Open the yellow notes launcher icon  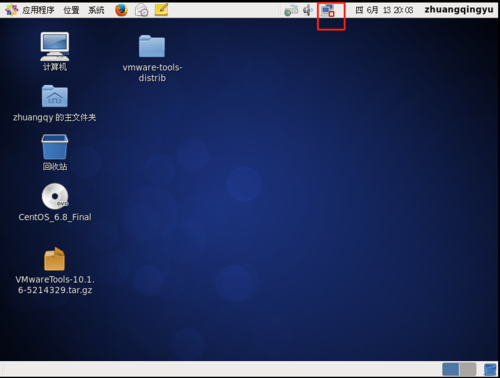coord(161,10)
